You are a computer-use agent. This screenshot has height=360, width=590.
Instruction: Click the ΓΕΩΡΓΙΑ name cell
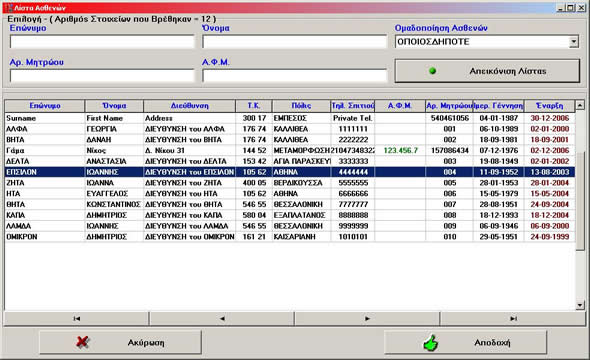[x=114, y=129]
